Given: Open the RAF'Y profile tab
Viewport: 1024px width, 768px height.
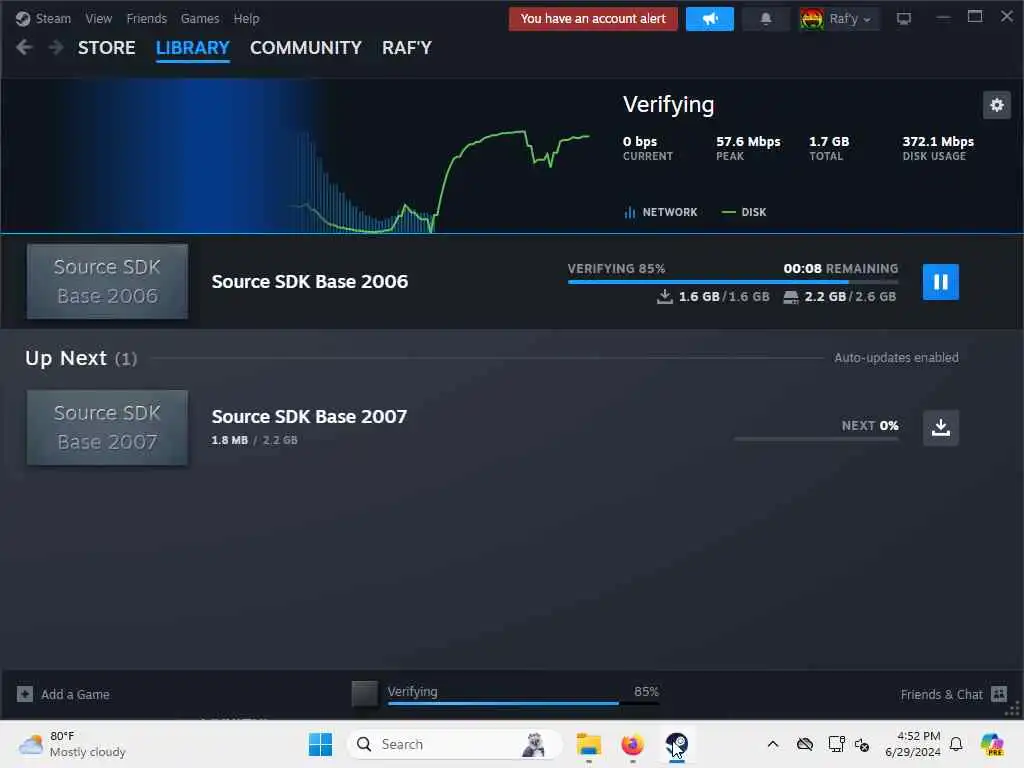Looking at the screenshot, I should (x=407, y=48).
